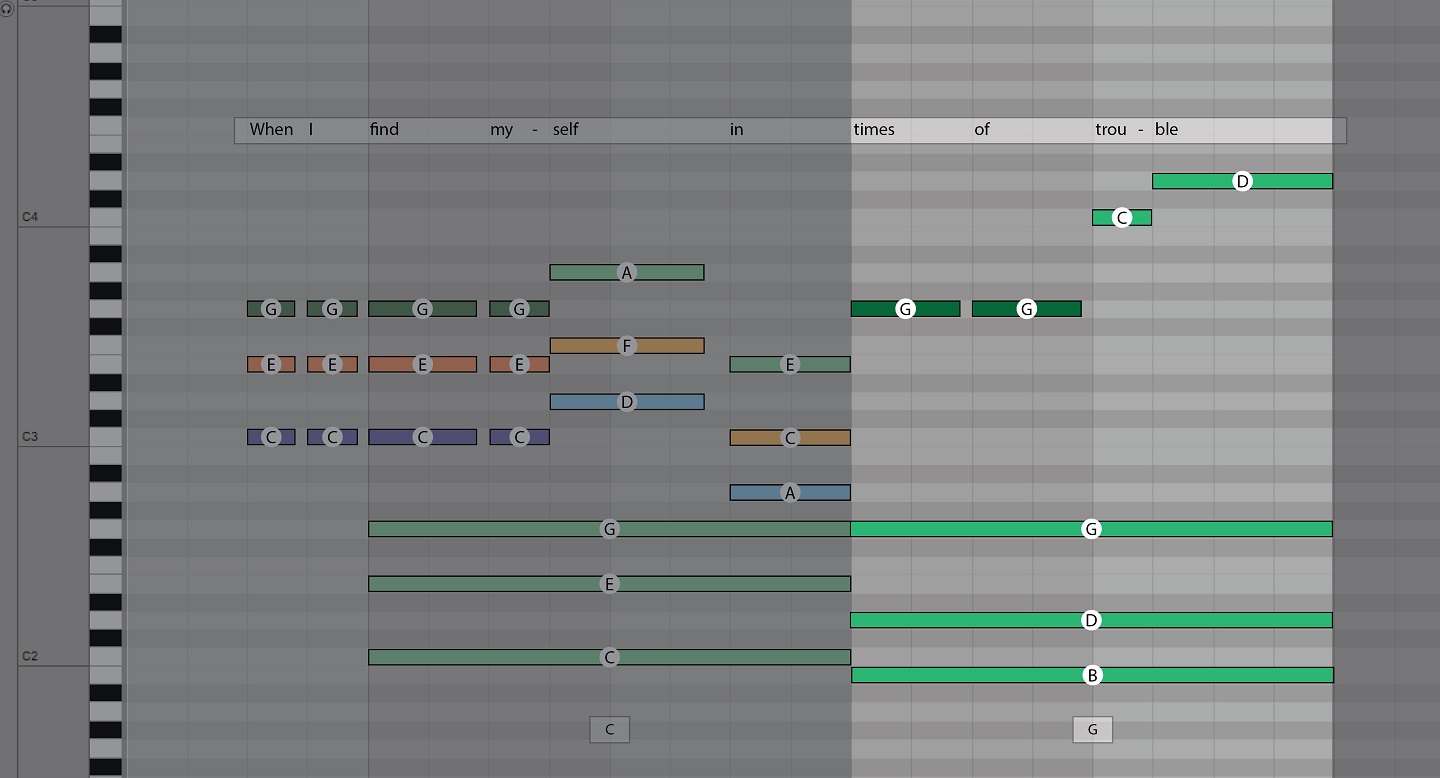Toggle the dark green G note under 'times'

[904, 308]
